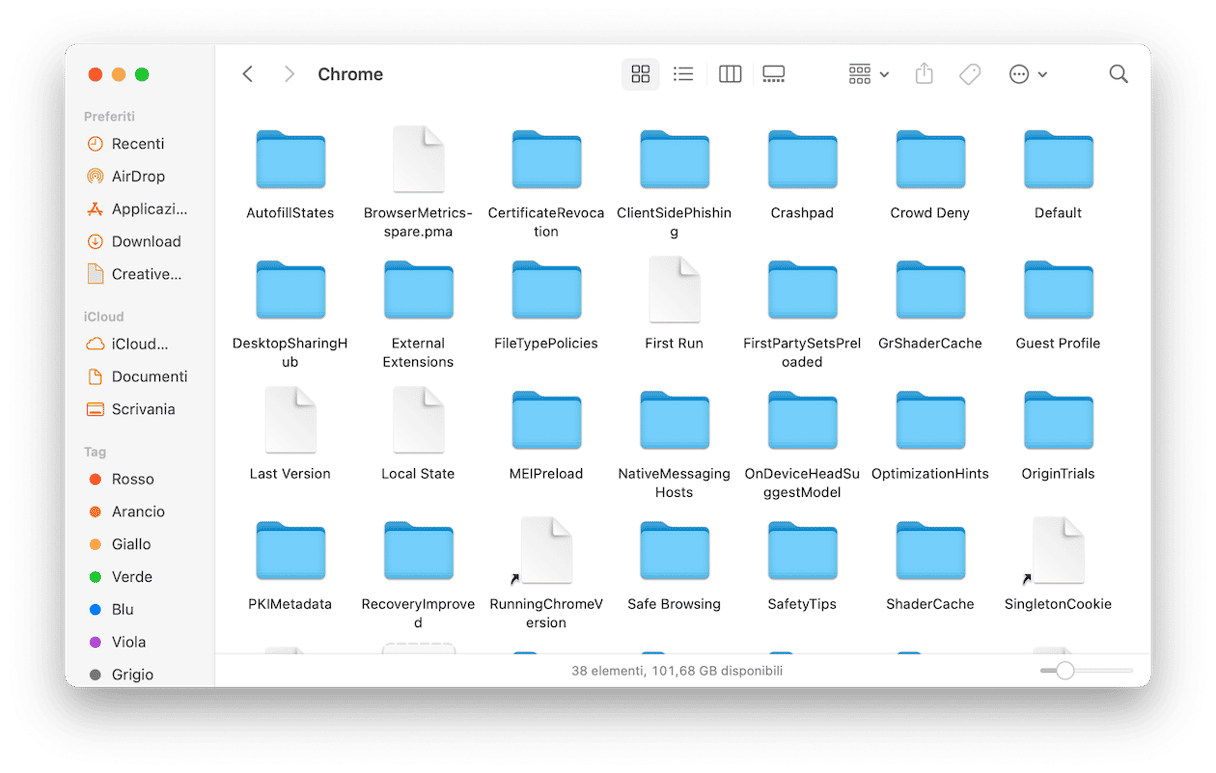Select the FileTypePolicies folder
This screenshot has width=1216, height=773.
pyautogui.click(x=546, y=290)
